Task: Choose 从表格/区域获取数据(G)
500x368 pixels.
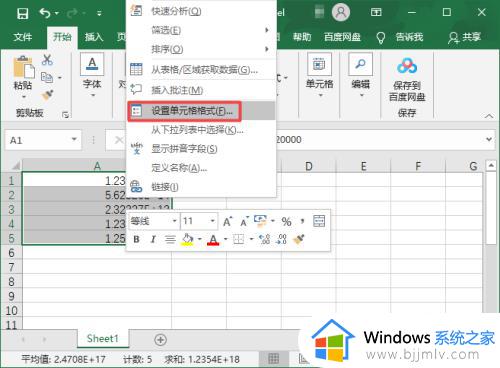Action: pos(201,70)
